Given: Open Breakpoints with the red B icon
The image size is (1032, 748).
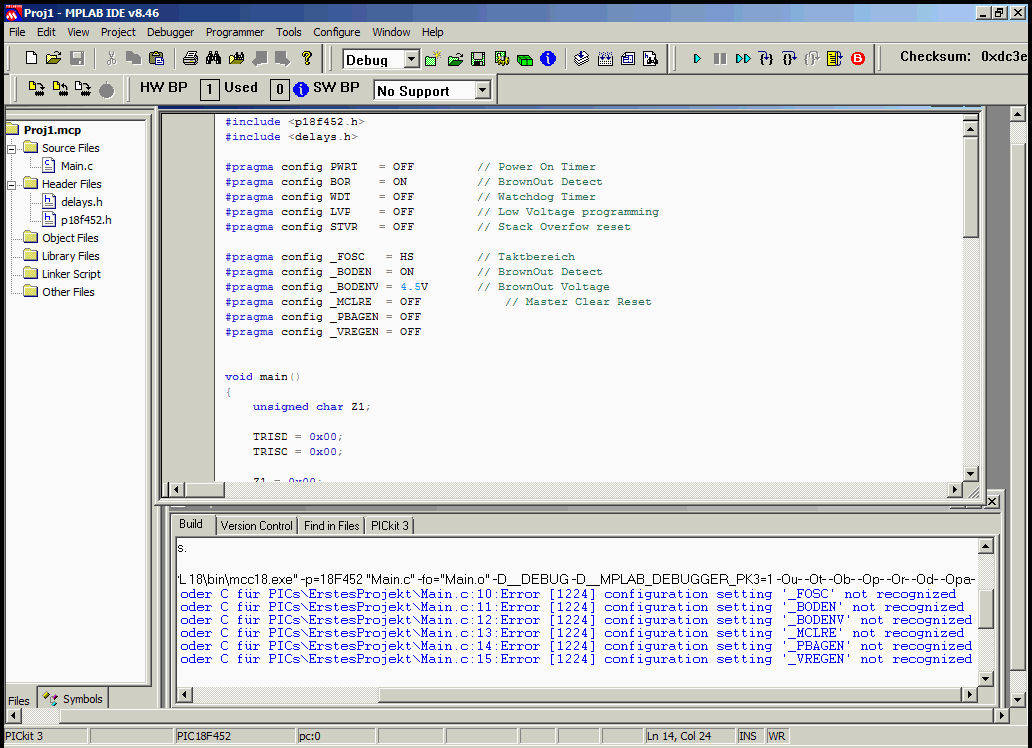Looking at the screenshot, I should pos(858,59).
